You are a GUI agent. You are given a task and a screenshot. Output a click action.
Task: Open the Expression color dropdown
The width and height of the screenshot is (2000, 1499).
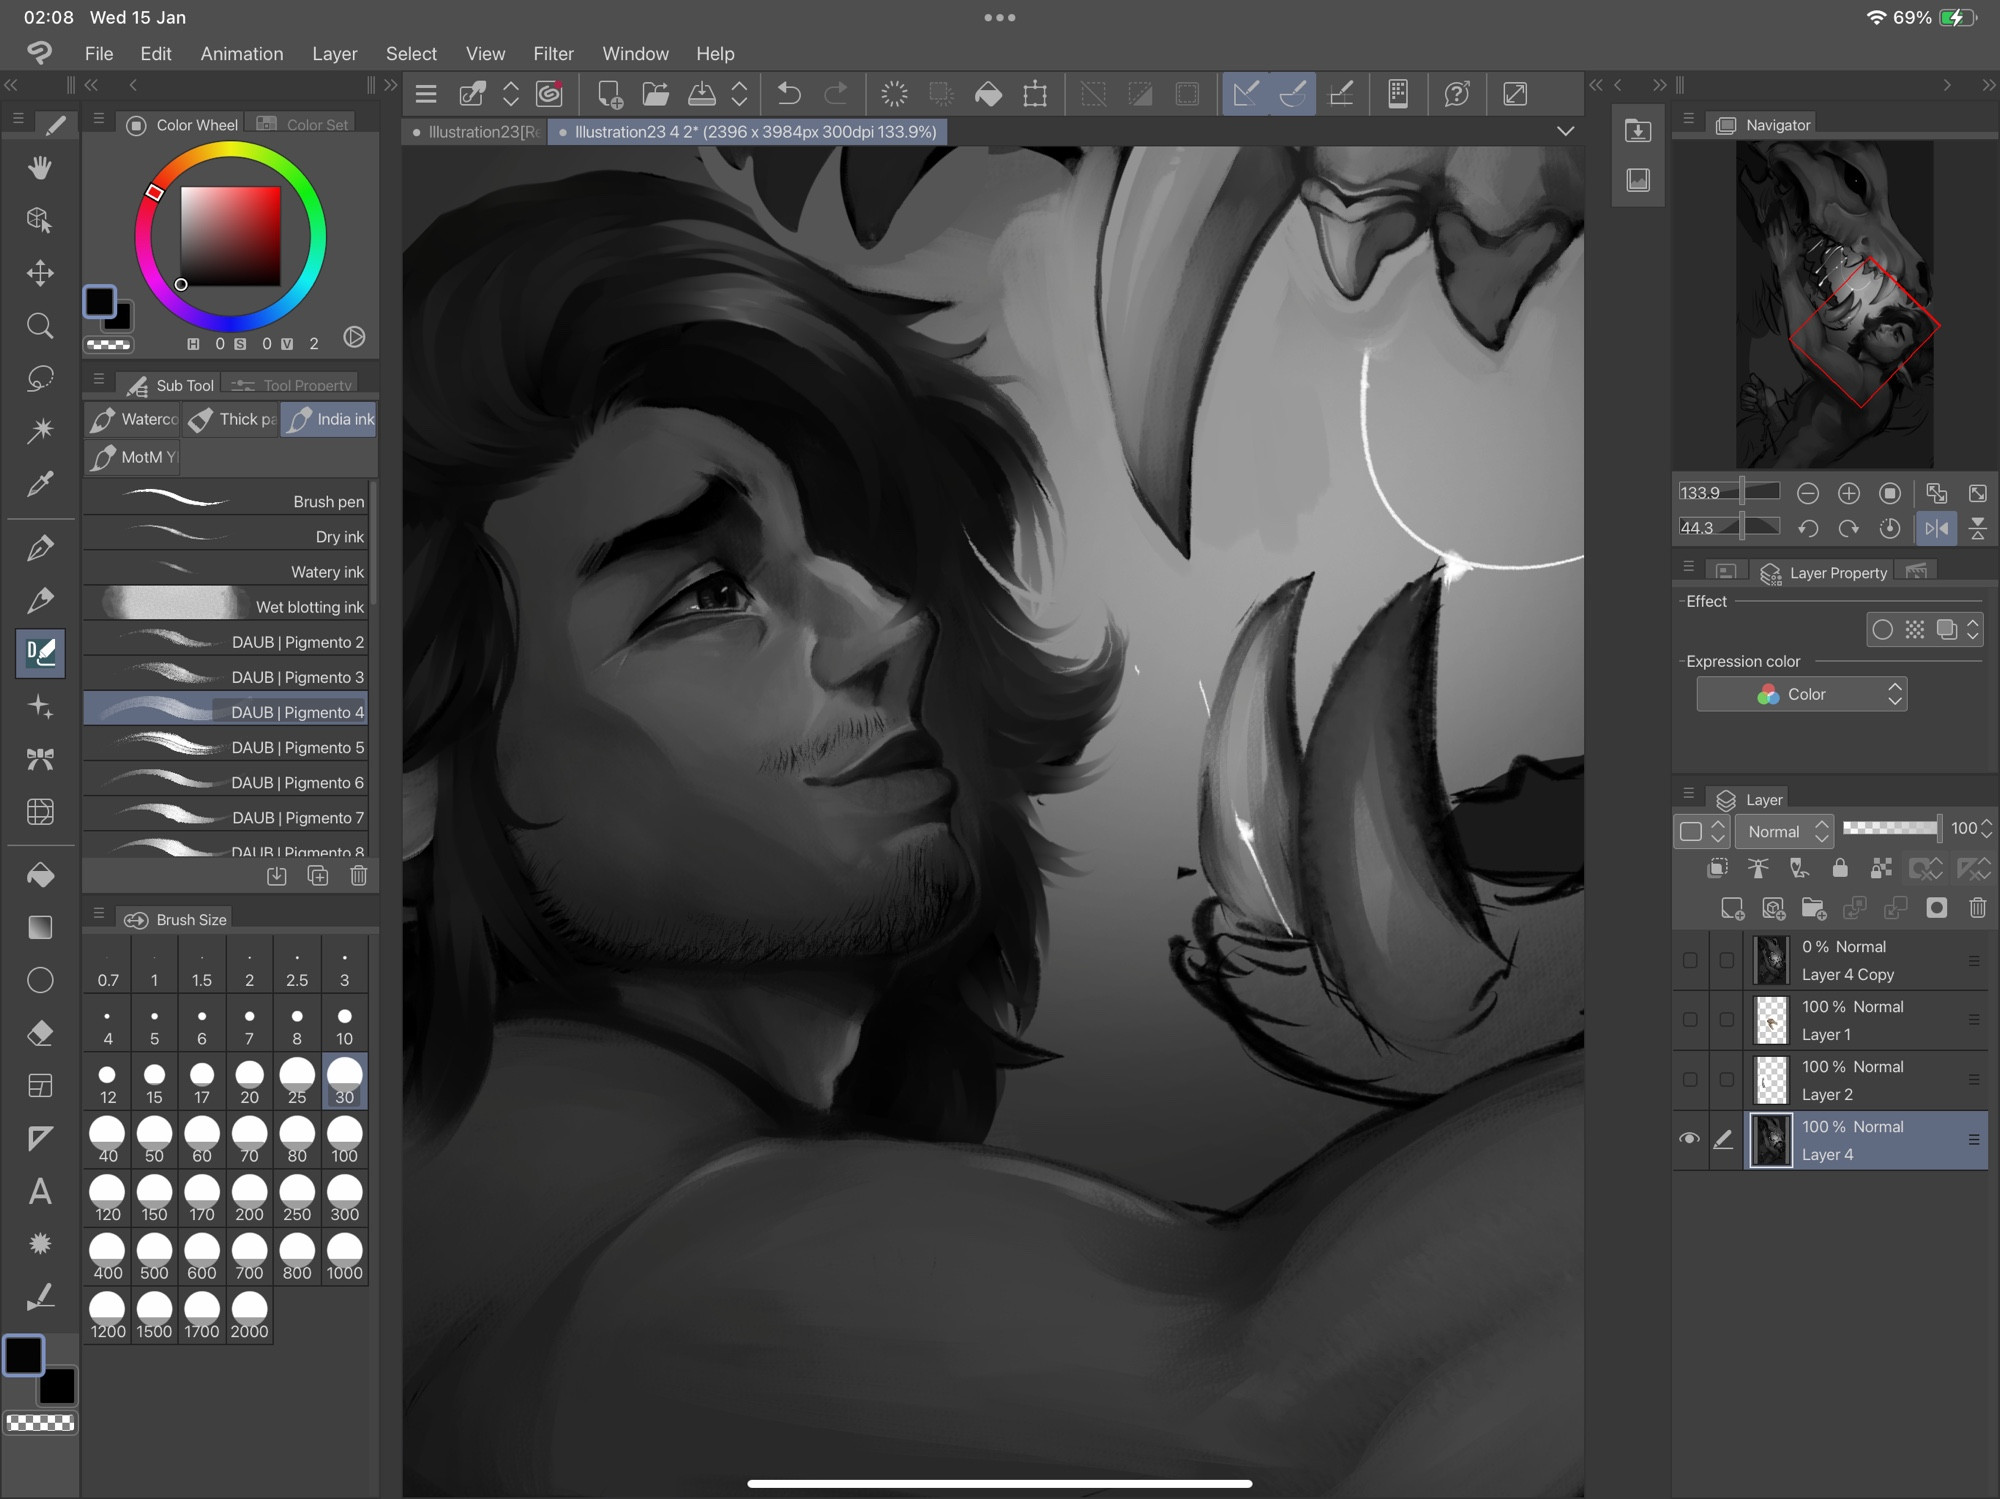(1802, 694)
